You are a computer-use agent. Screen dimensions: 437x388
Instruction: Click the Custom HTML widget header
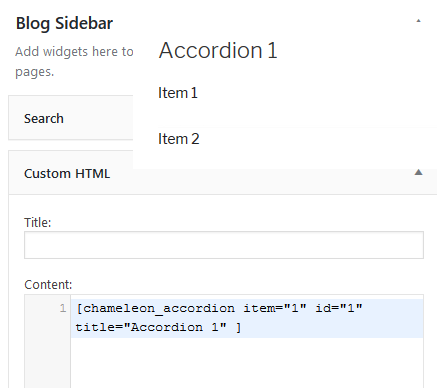click(x=223, y=173)
